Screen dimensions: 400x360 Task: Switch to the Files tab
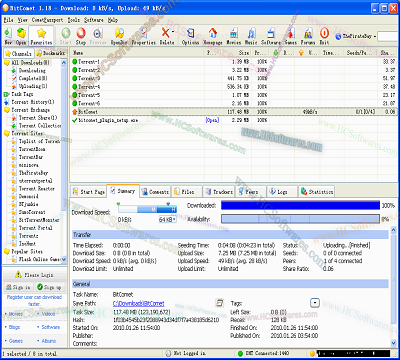[x=187, y=192]
